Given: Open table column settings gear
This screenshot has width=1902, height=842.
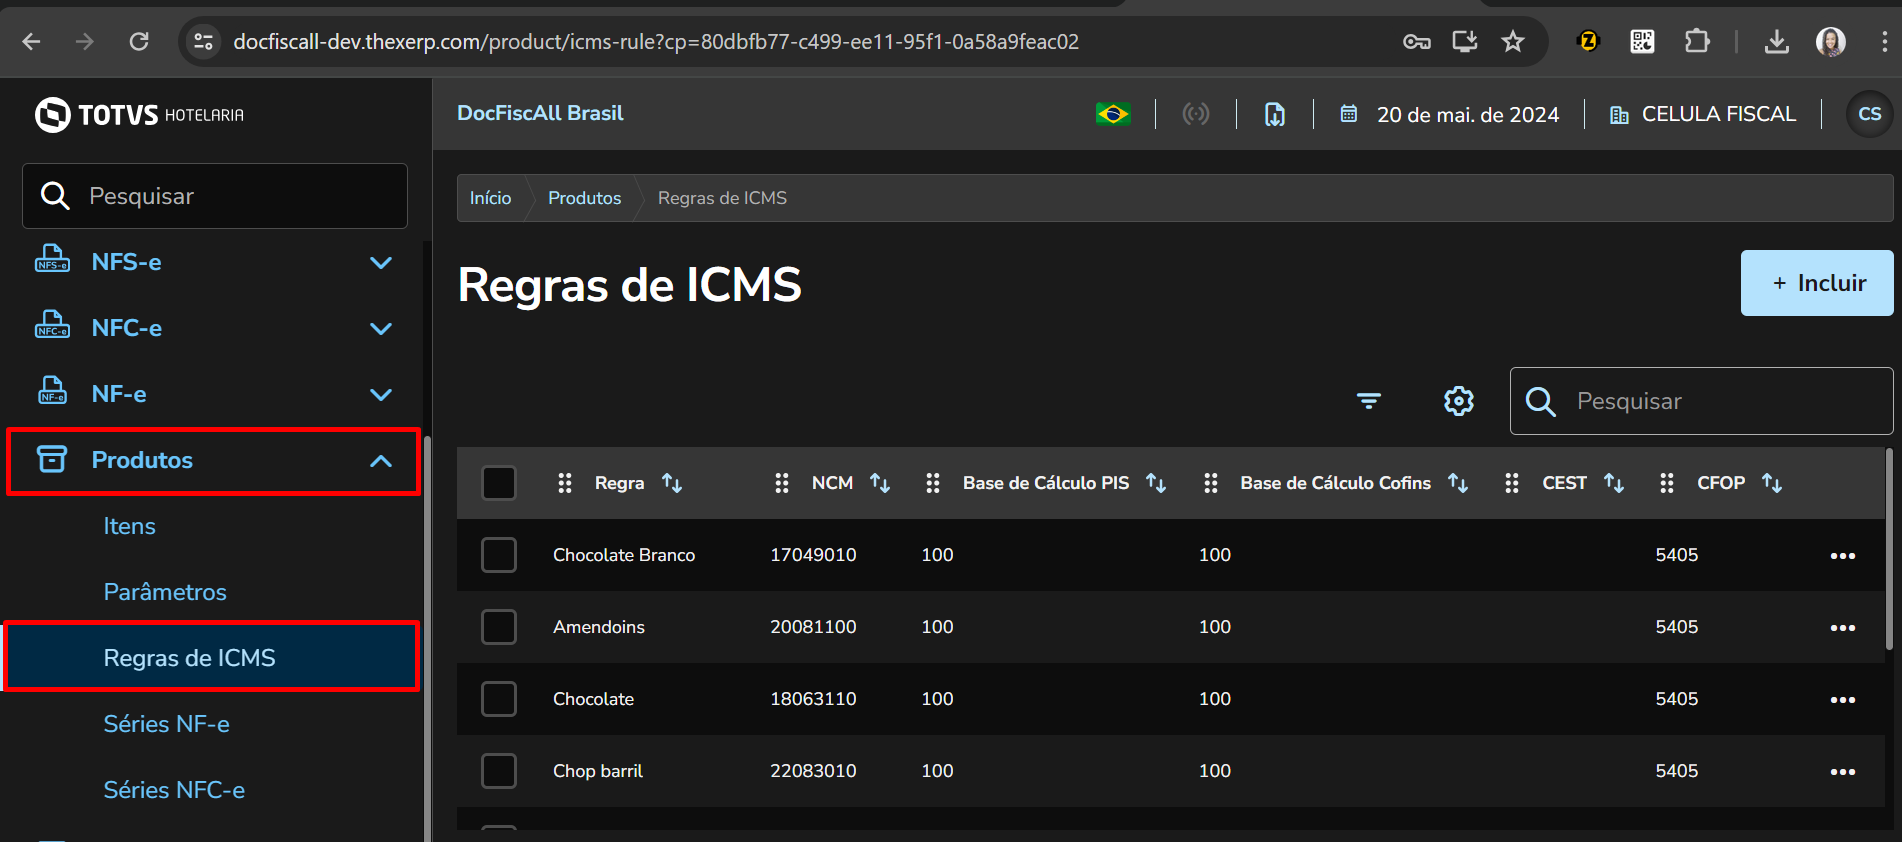Looking at the screenshot, I should point(1459,401).
